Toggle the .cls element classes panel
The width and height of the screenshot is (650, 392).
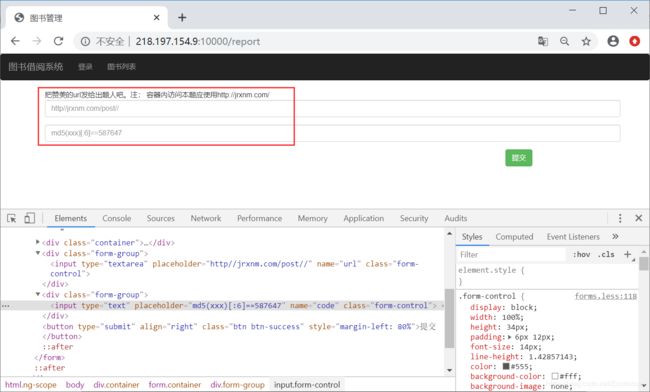tap(606, 254)
